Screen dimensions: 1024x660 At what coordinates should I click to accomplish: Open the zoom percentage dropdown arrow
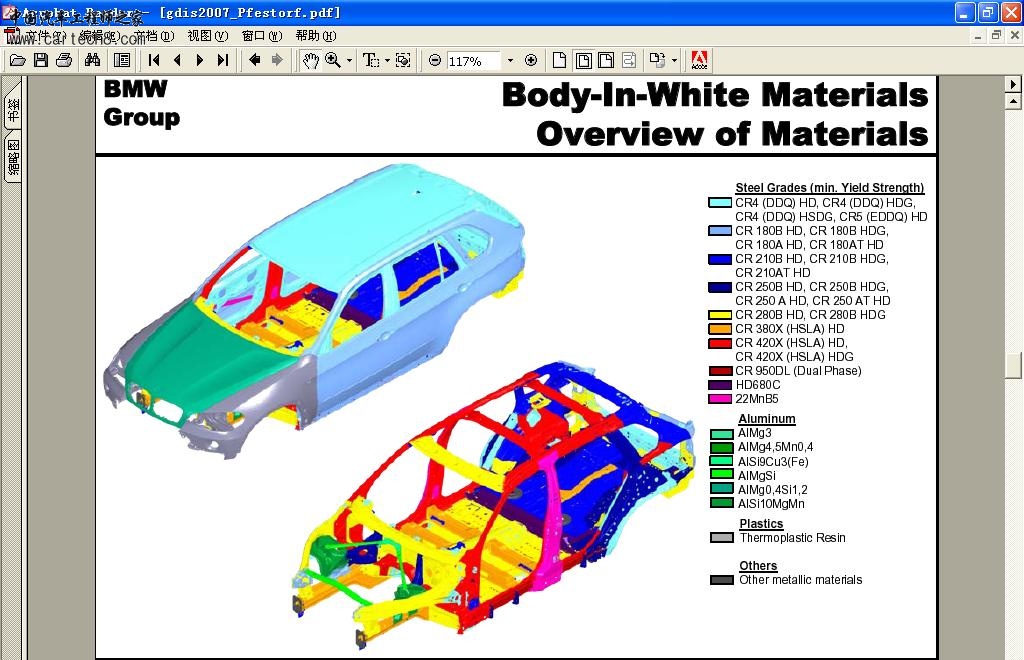coord(511,61)
